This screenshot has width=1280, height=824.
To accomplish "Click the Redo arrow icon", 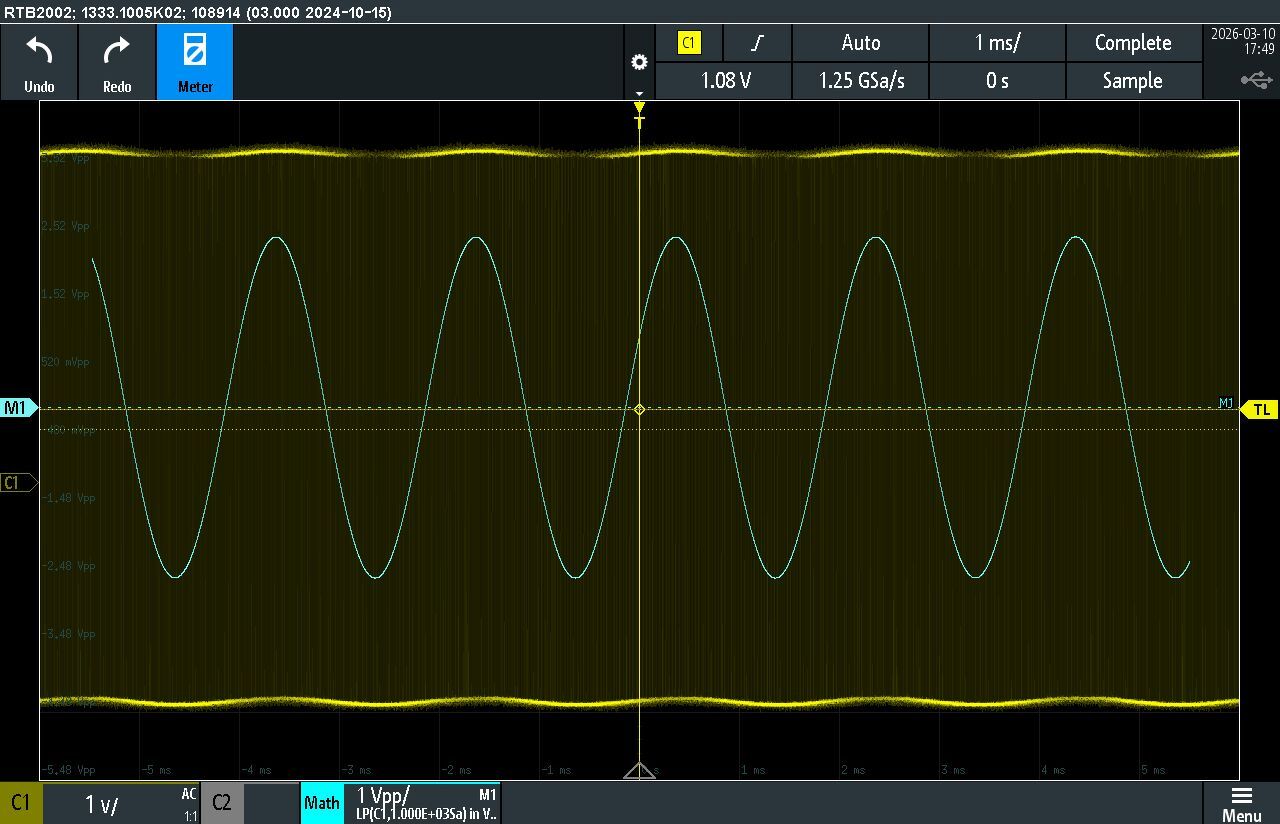I will [117, 52].
